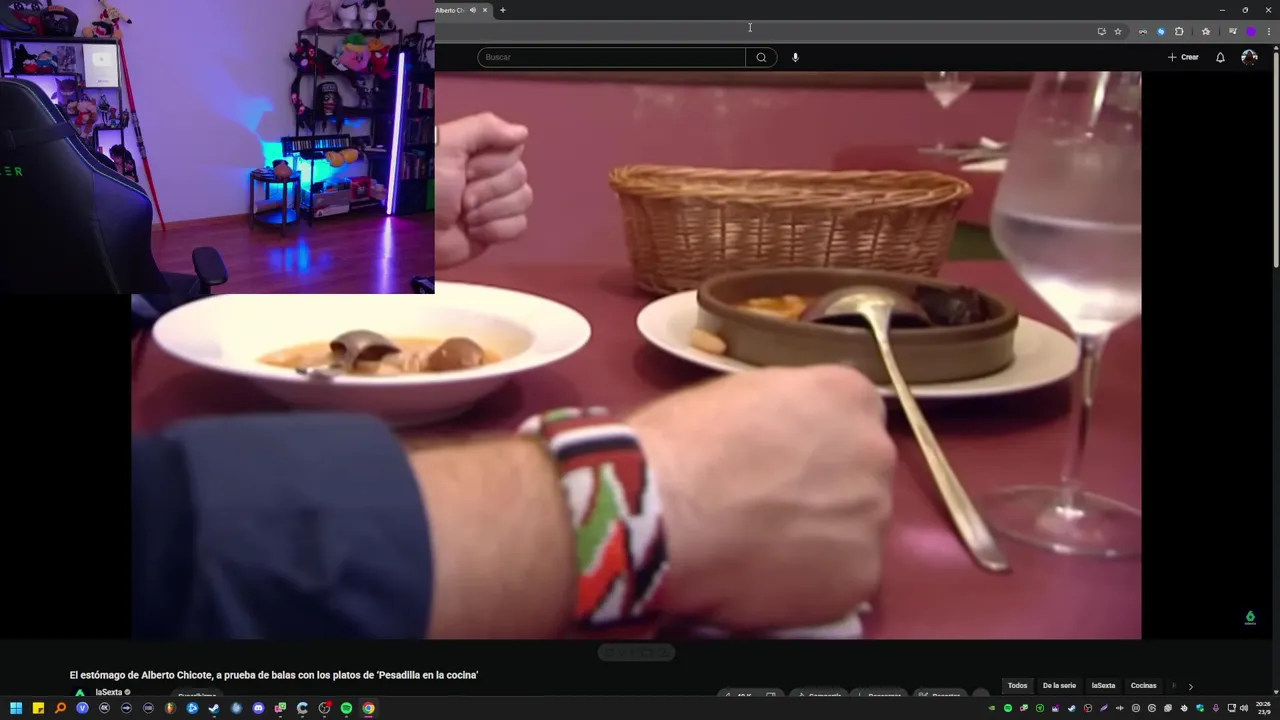Open the glasses extension icon in Chrome toolbar
1280x720 pixels.
coord(1143,31)
